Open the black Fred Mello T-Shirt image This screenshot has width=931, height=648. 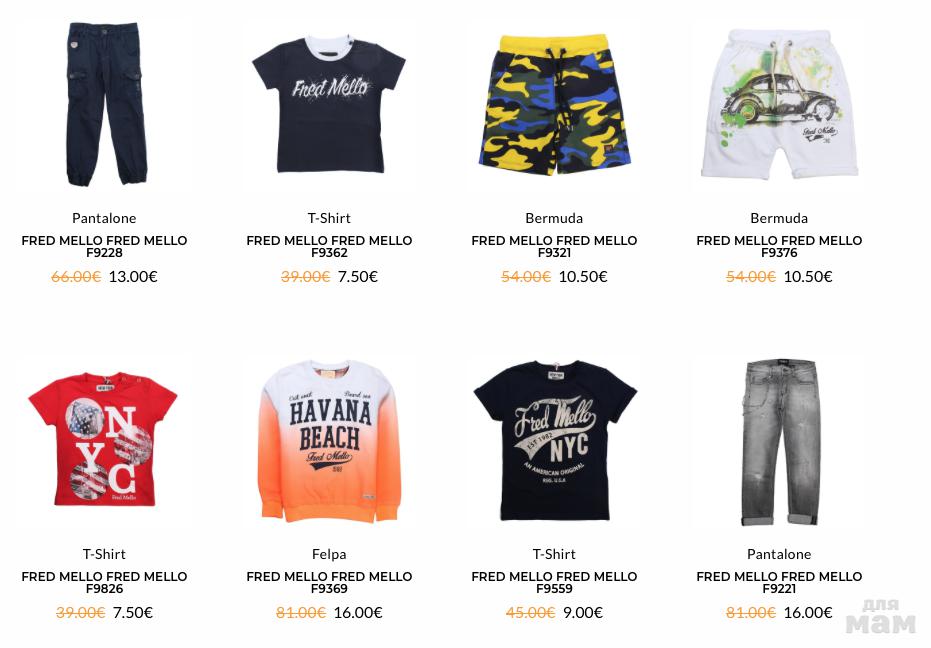[329, 105]
